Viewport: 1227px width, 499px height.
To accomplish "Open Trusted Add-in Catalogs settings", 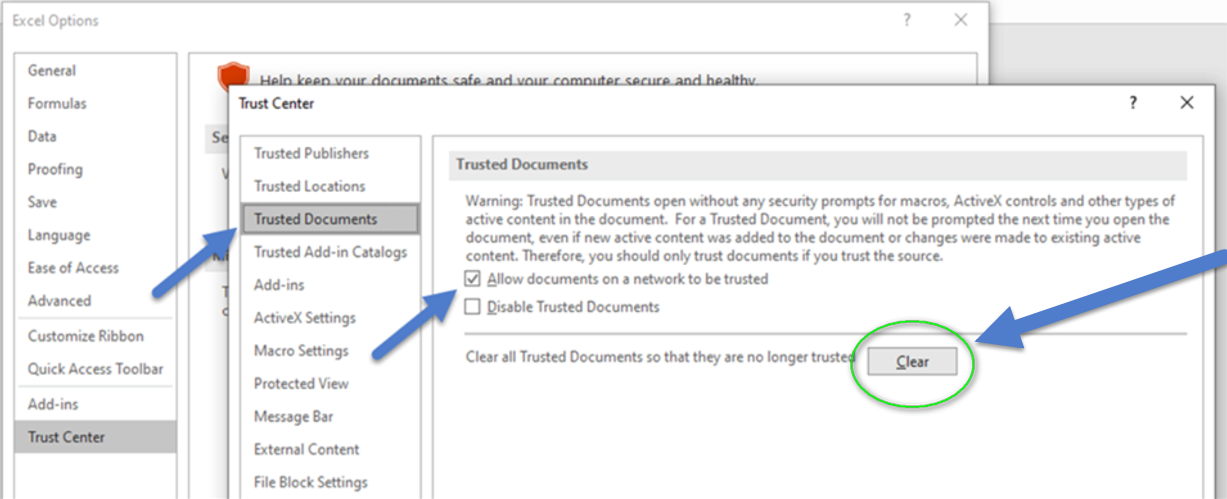I will 330,252.
